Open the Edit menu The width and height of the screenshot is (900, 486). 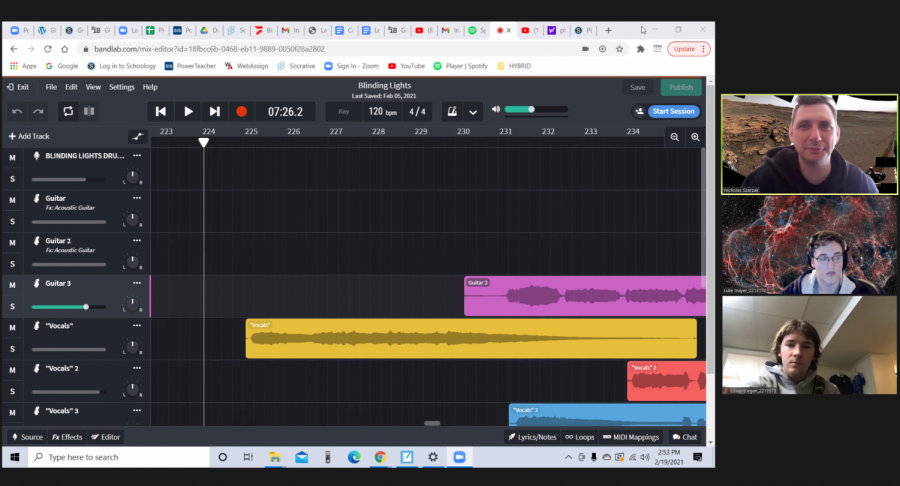click(x=71, y=87)
